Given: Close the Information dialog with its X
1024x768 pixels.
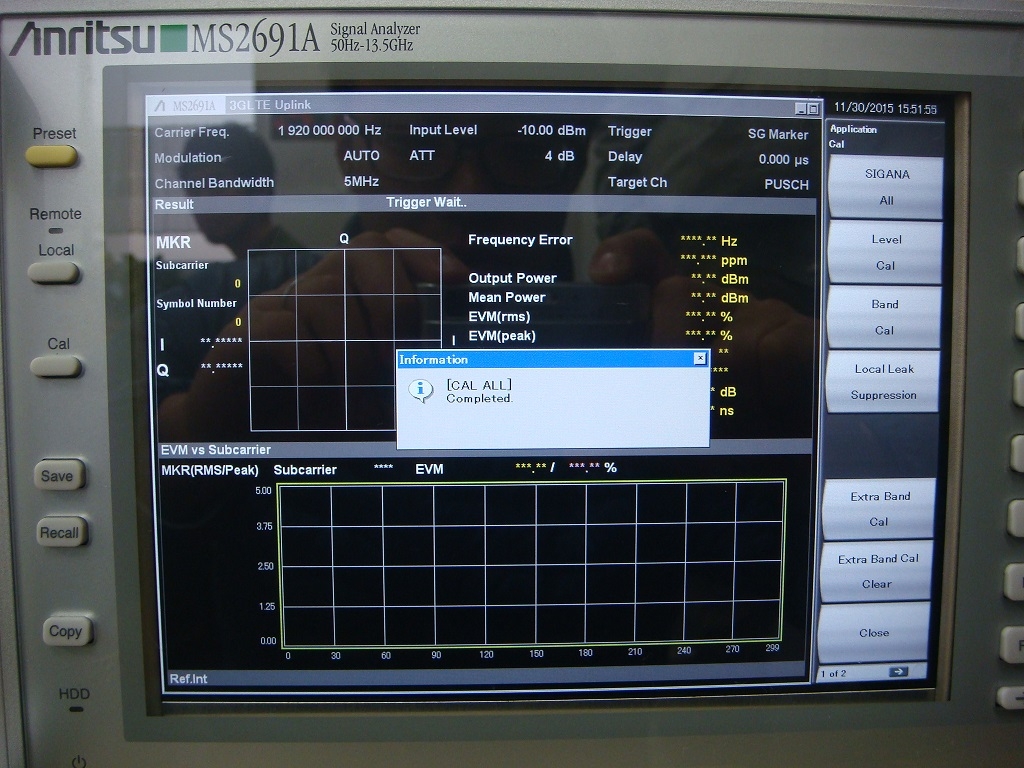Looking at the screenshot, I should (699, 358).
